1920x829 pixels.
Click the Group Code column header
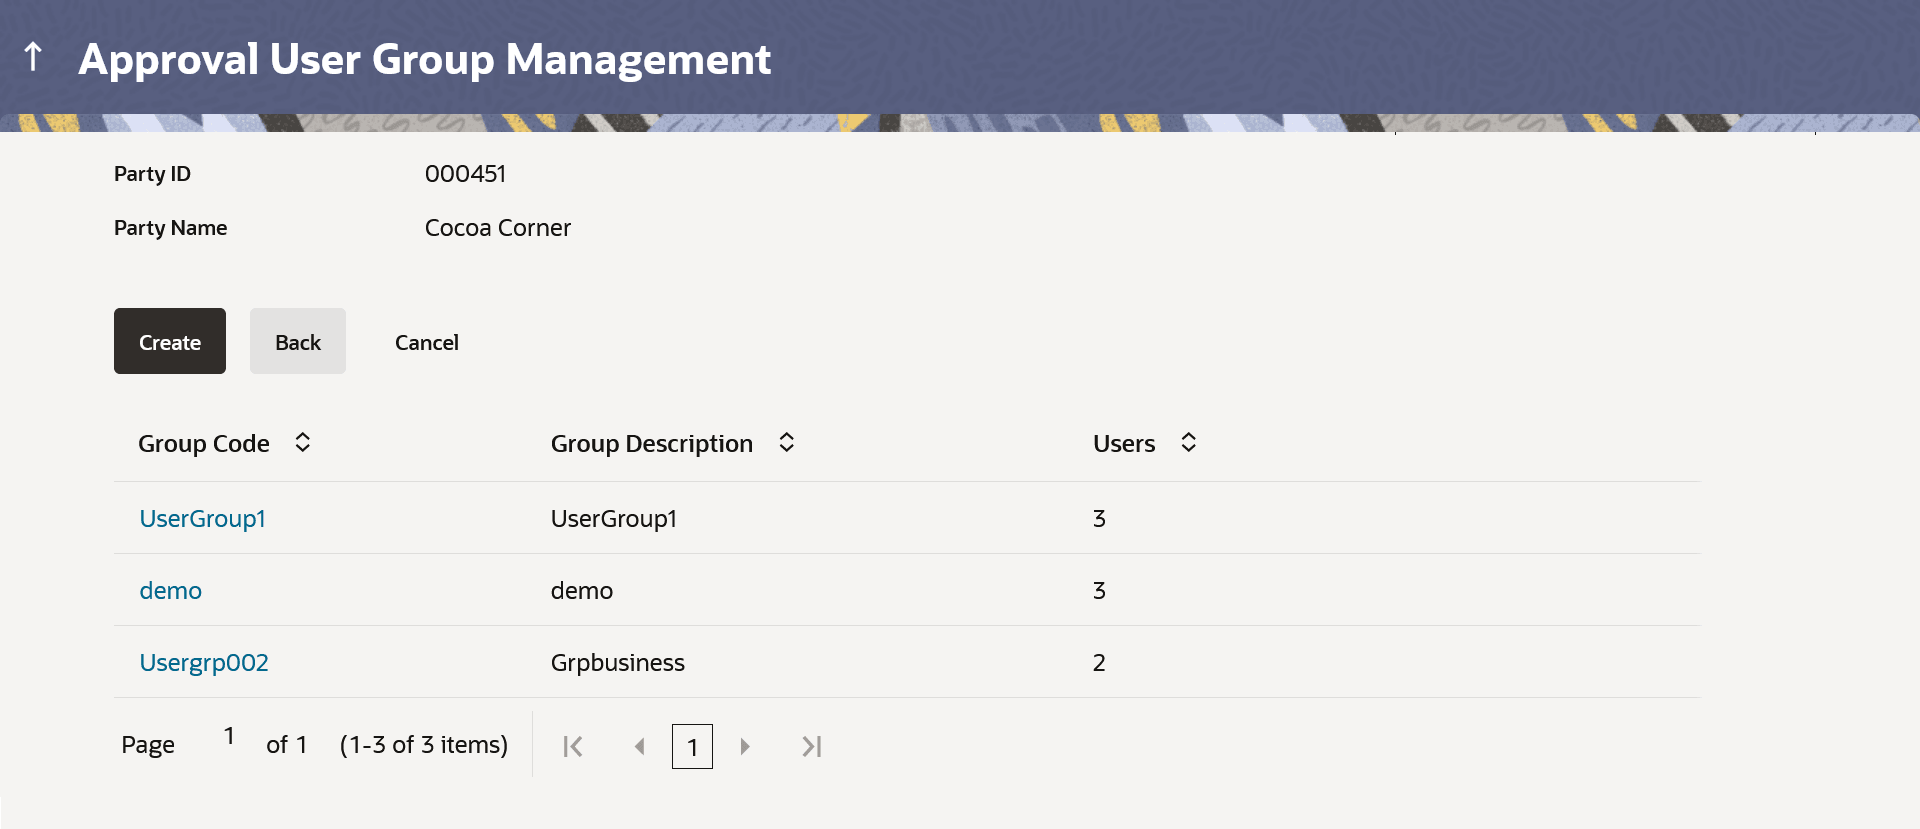coord(203,444)
